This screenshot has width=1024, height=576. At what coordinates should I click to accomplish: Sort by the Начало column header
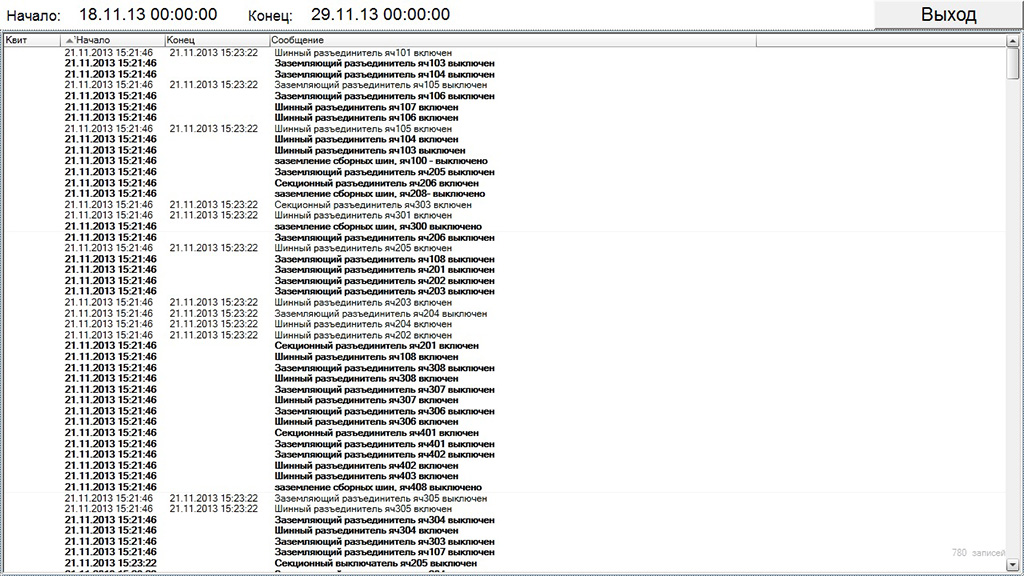[112, 40]
